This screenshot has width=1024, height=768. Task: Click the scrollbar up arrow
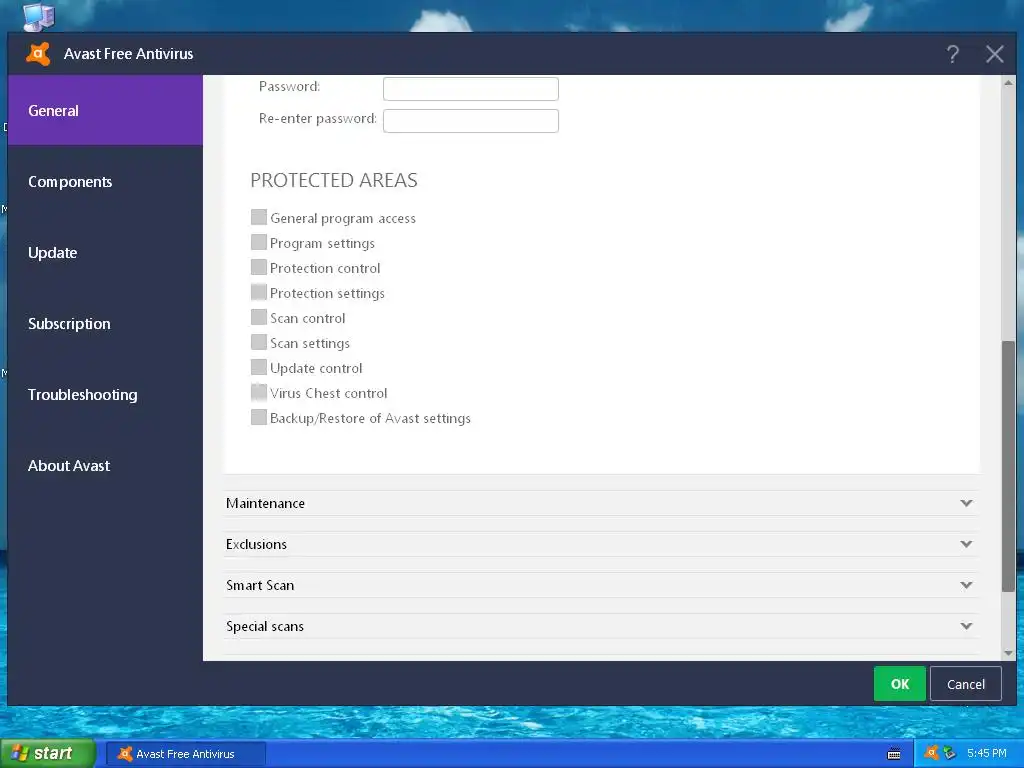point(1008,83)
